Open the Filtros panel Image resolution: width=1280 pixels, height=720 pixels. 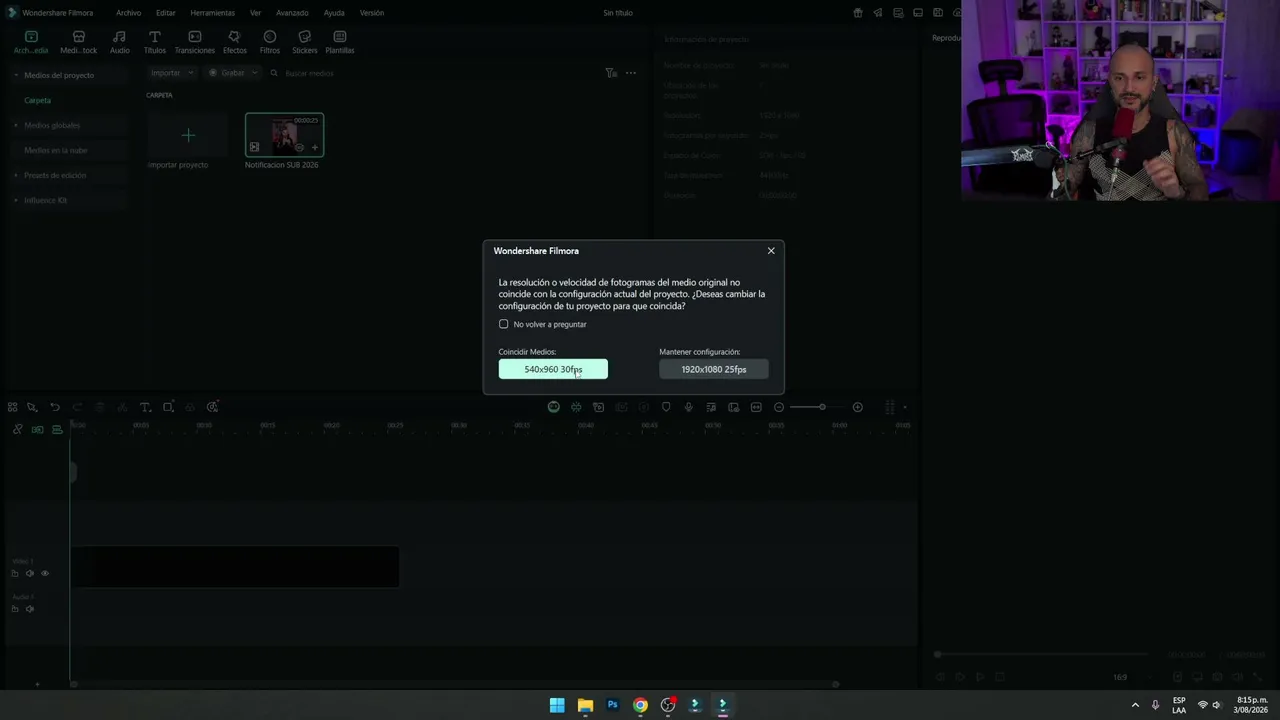tap(270, 41)
